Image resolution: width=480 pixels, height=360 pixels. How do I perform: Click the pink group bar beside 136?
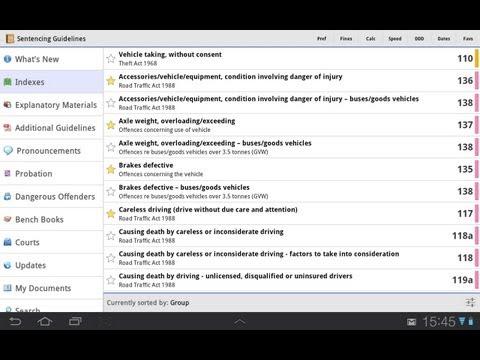[477, 81]
